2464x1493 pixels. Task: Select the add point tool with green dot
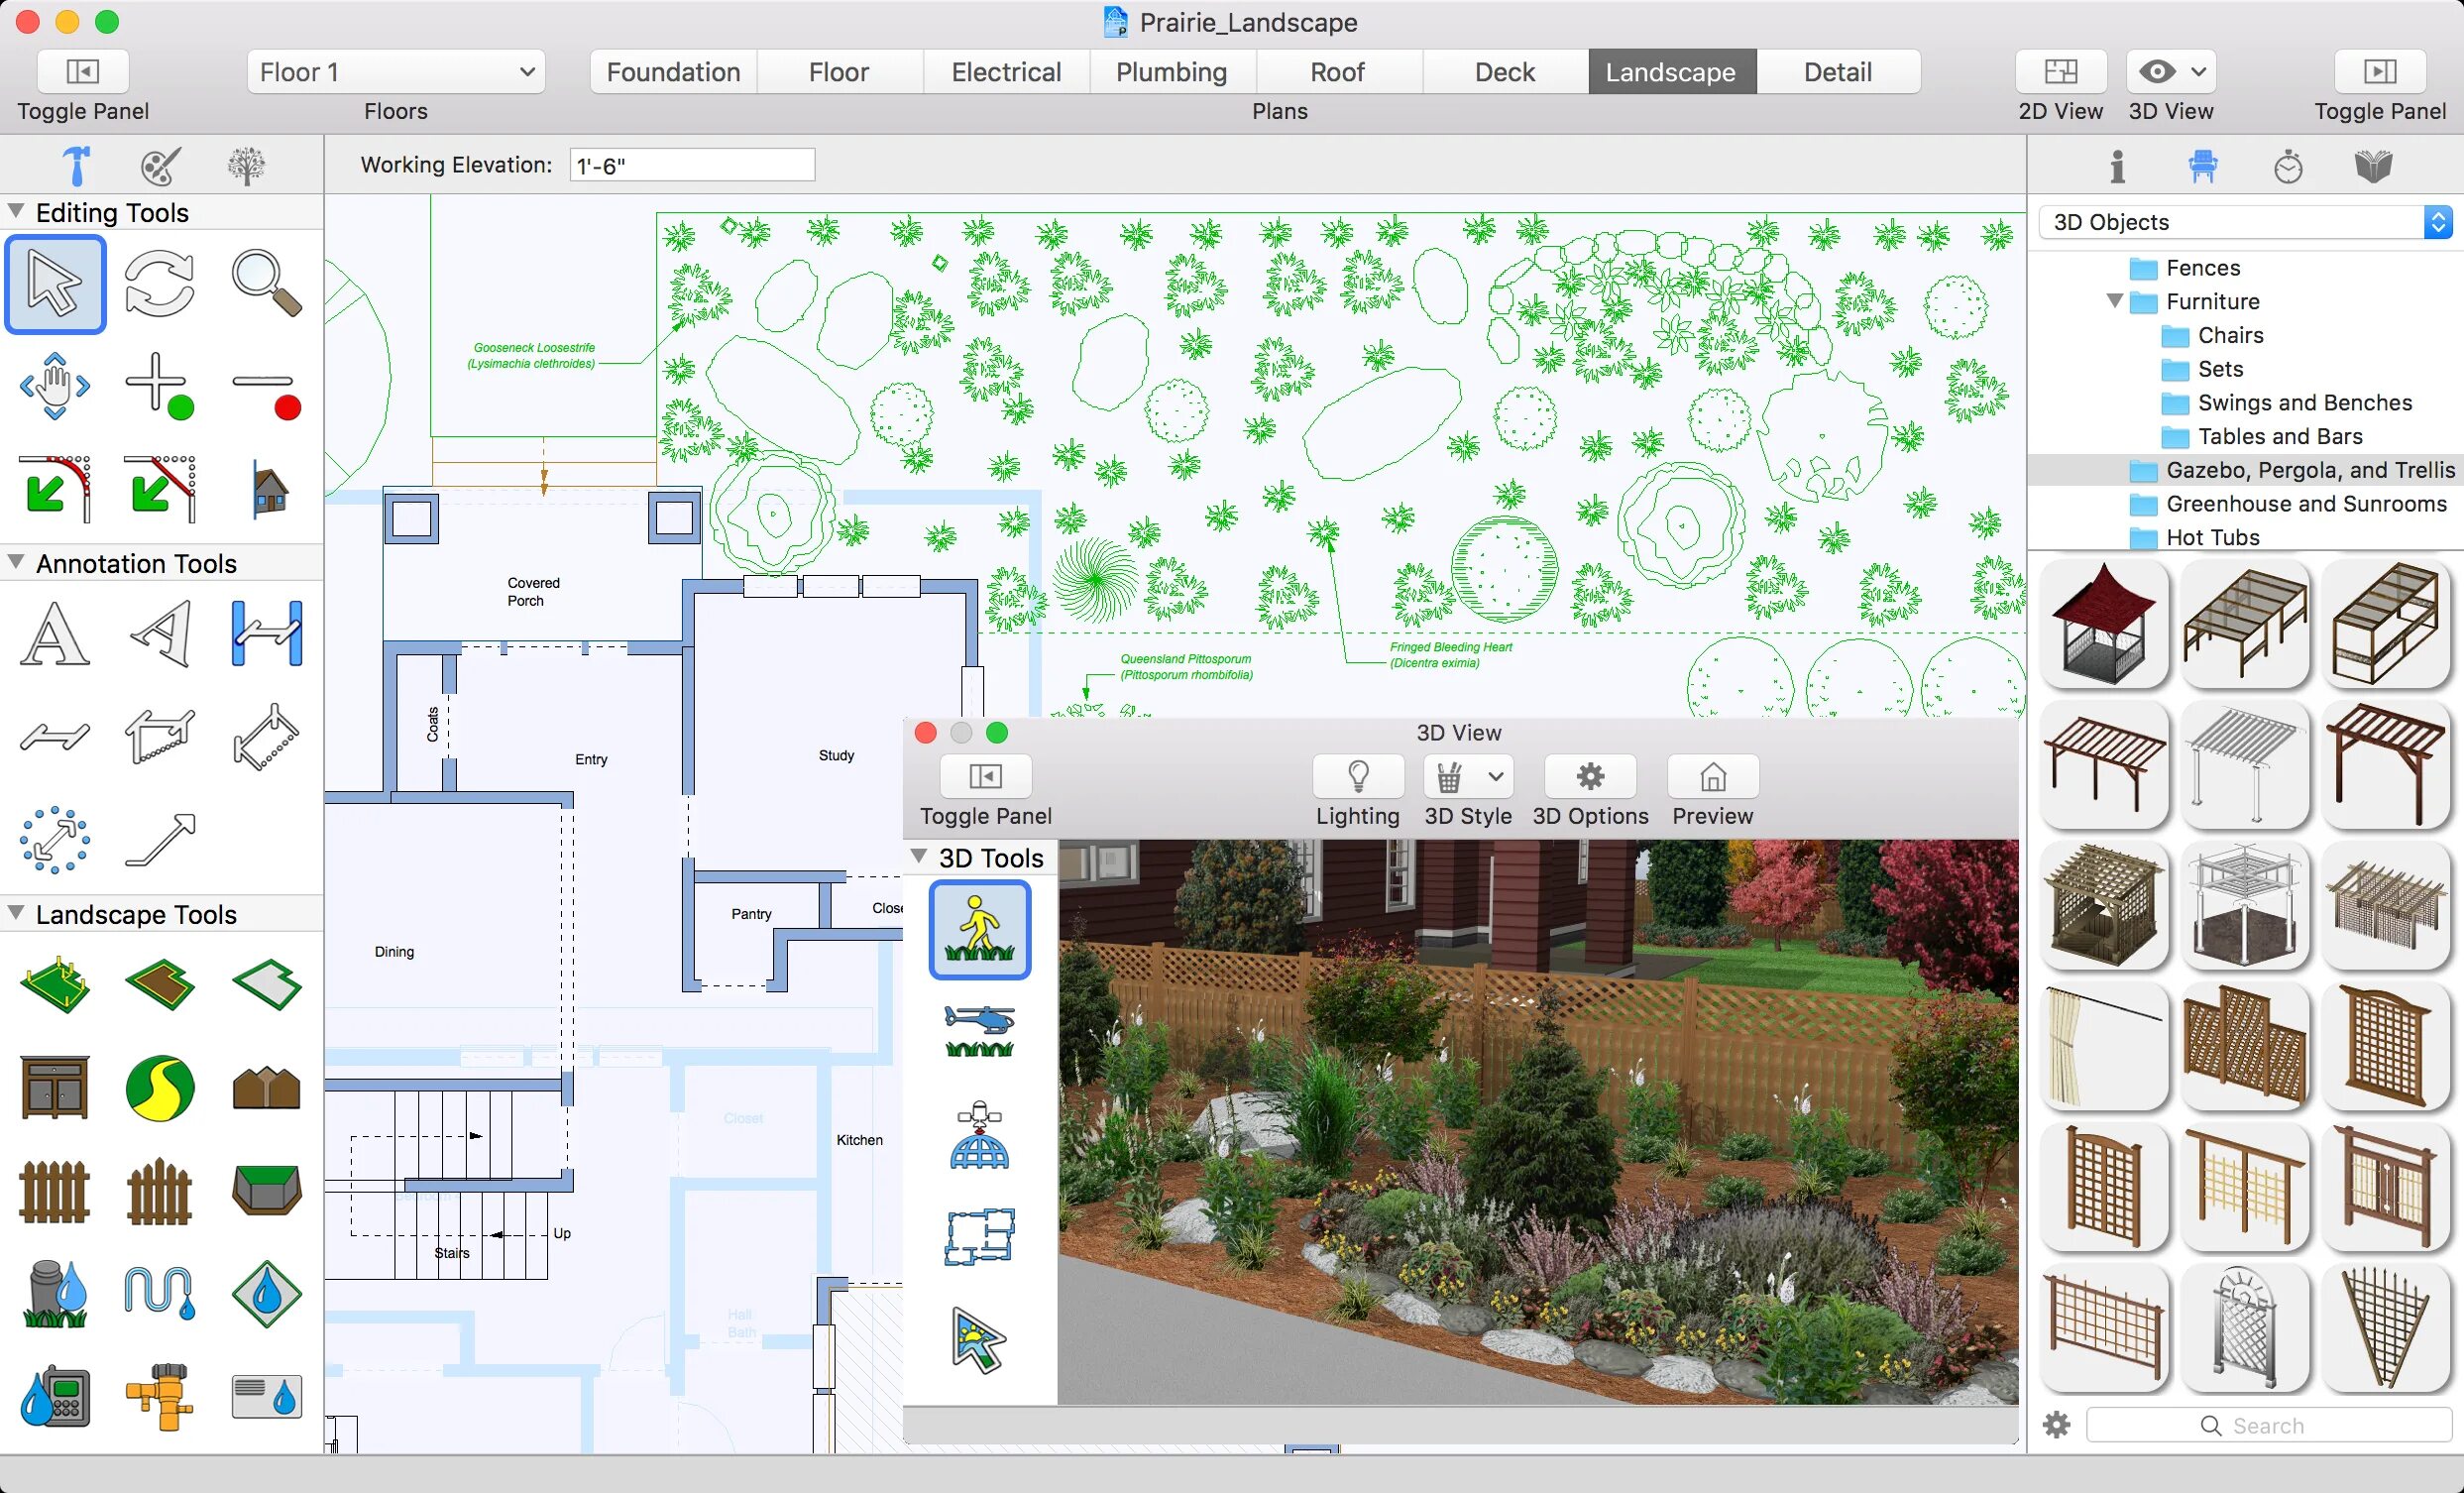click(x=160, y=386)
